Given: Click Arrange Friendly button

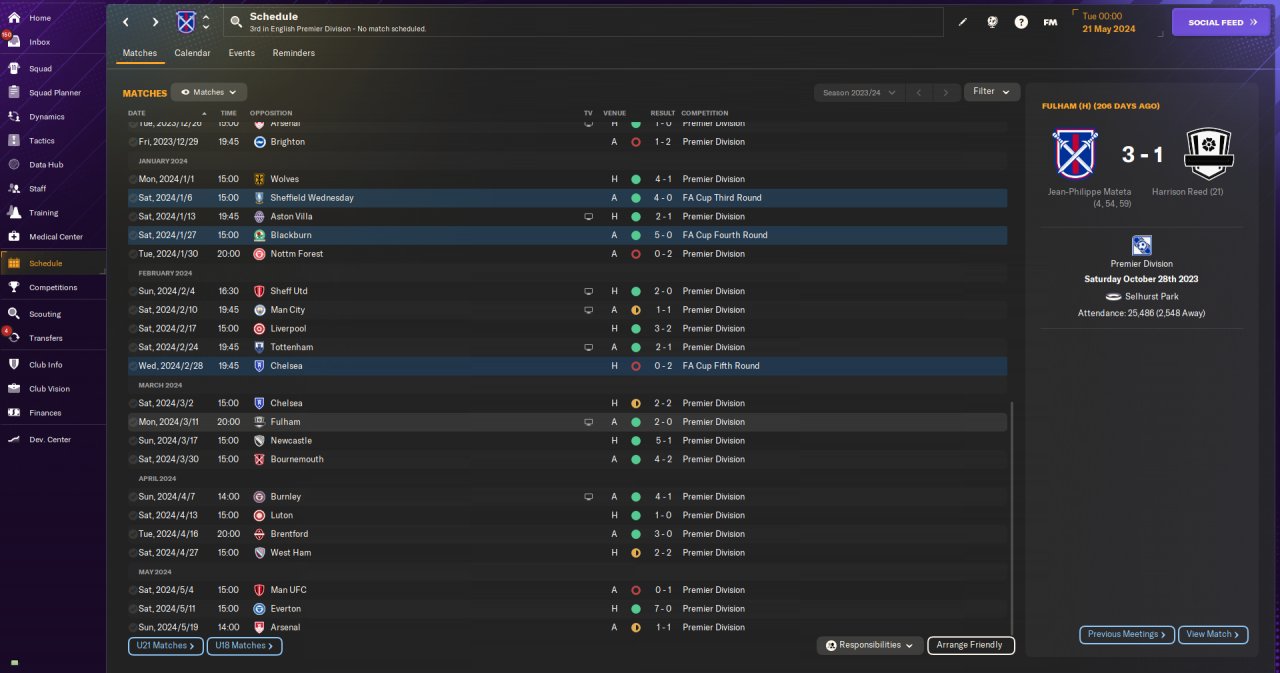Looking at the screenshot, I should click(970, 645).
